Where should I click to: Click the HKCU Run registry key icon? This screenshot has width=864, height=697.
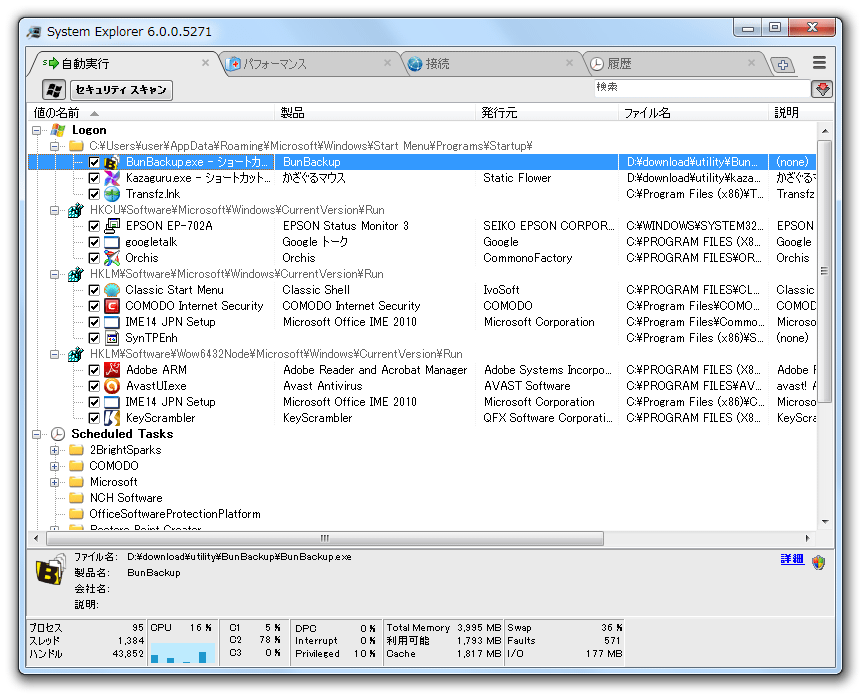pyautogui.click(x=76, y=210)
